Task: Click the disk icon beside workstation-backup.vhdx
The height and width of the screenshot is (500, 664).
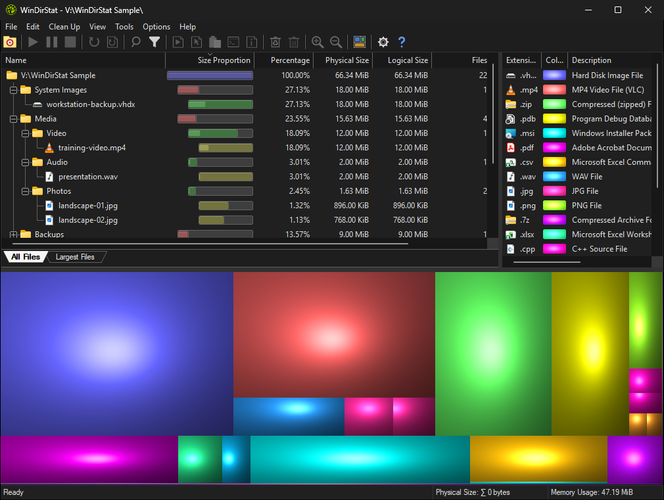Action: tap(38, 105)
